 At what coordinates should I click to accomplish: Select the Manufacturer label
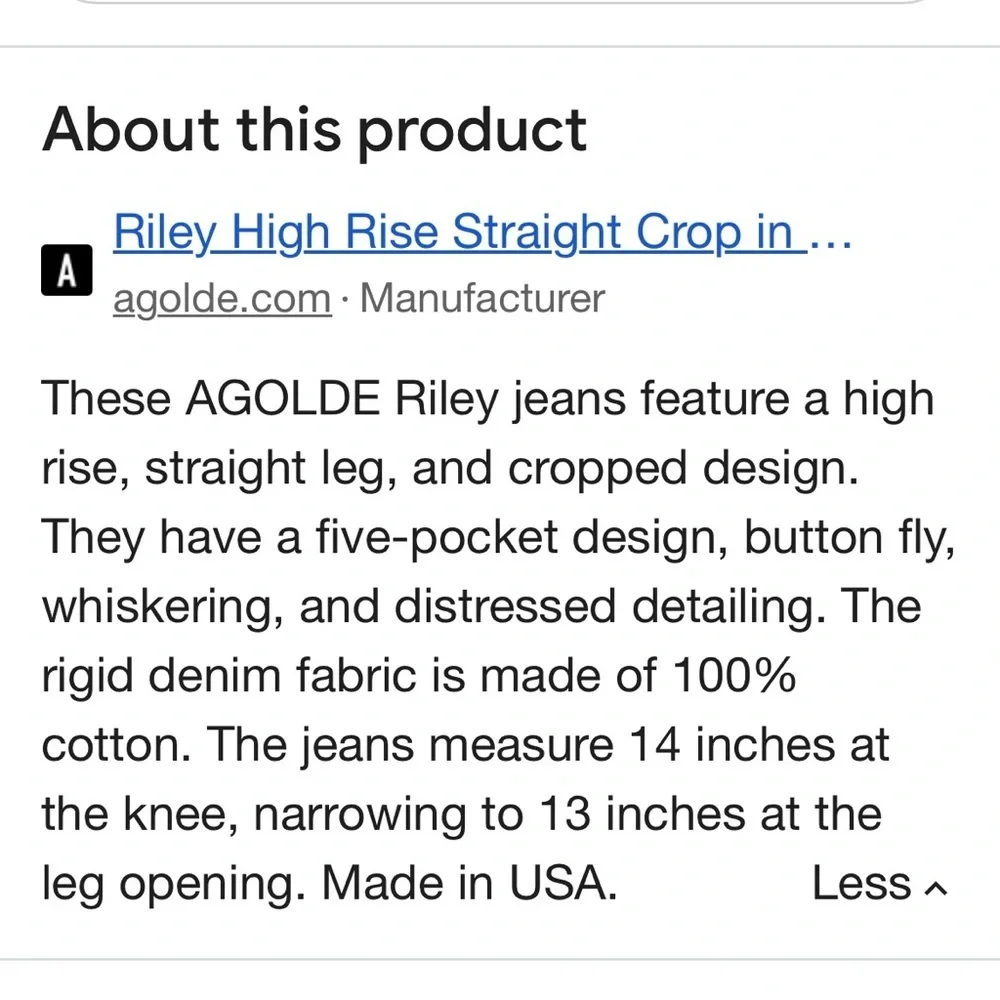point(485,297)
